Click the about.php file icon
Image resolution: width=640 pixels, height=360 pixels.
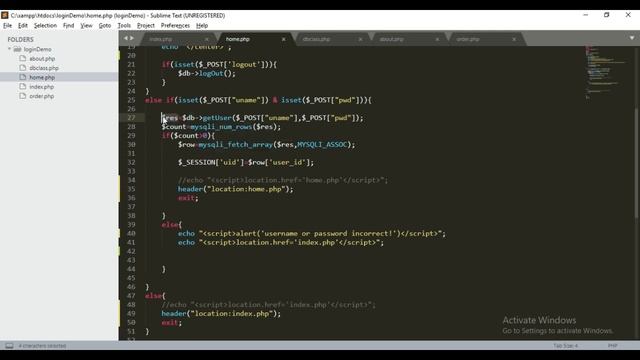click(x=23, y=58)
